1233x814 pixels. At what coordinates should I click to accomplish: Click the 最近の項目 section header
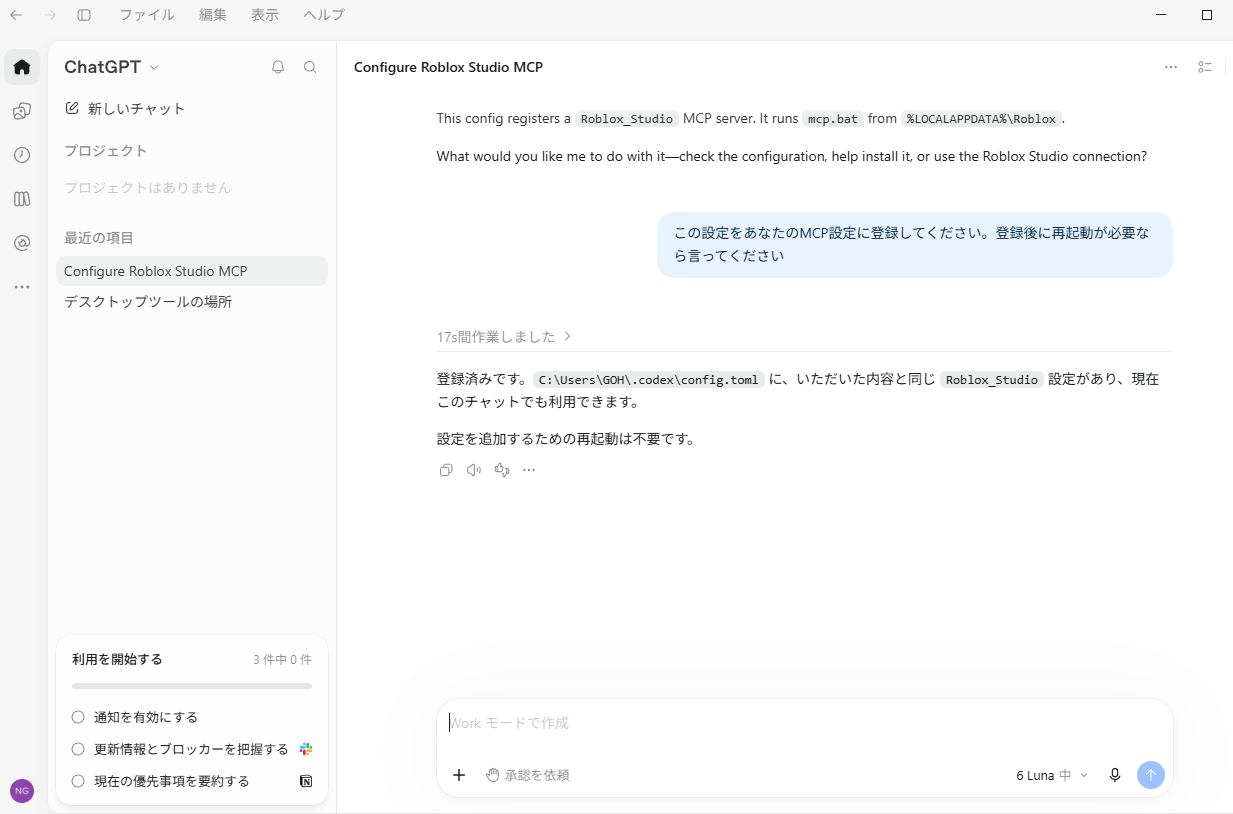pyautogui.click(x=99, y=238)
